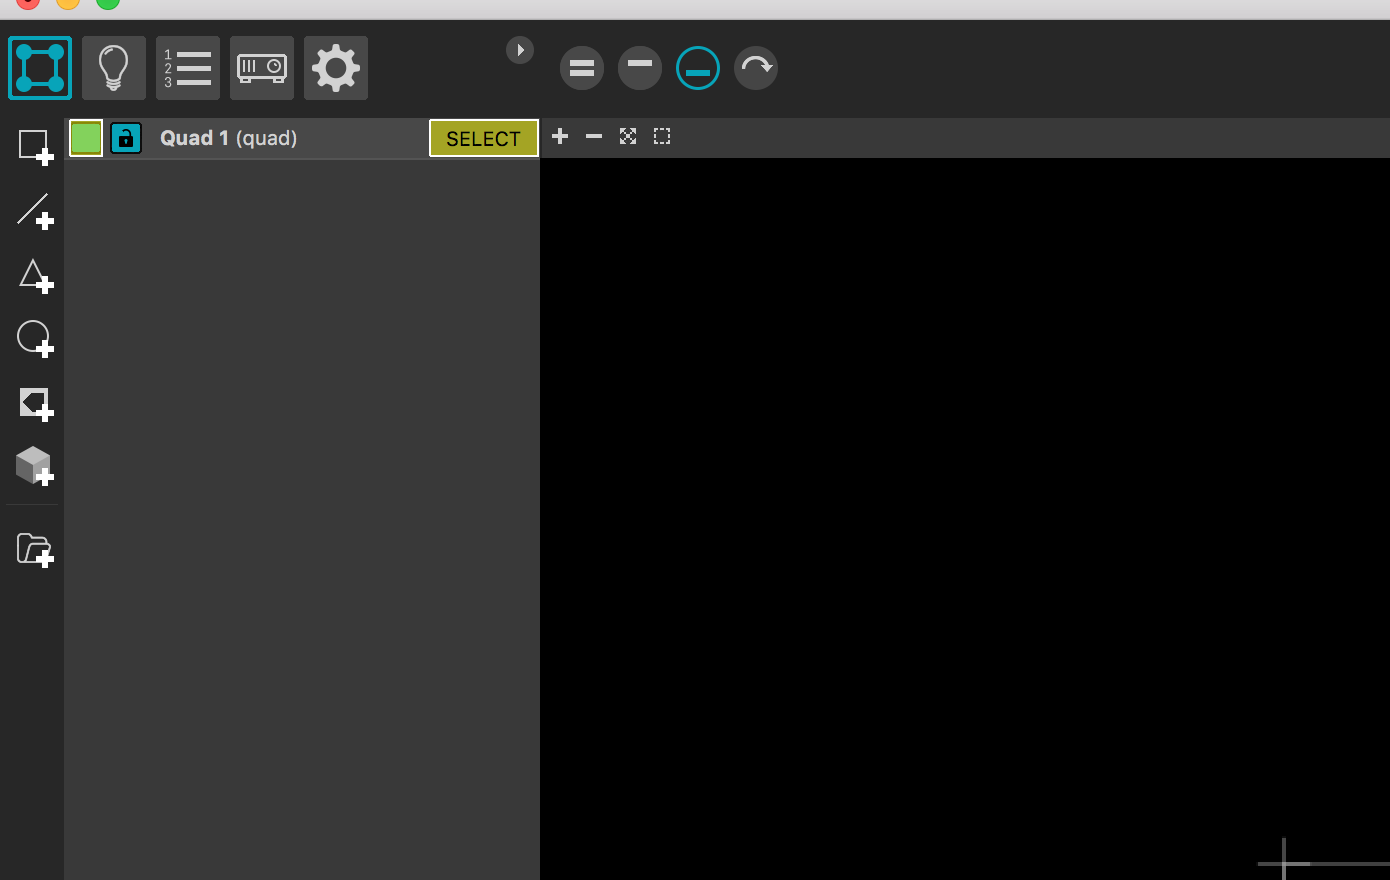
Task: Add a new mask shape
Action: coord(35,404)
